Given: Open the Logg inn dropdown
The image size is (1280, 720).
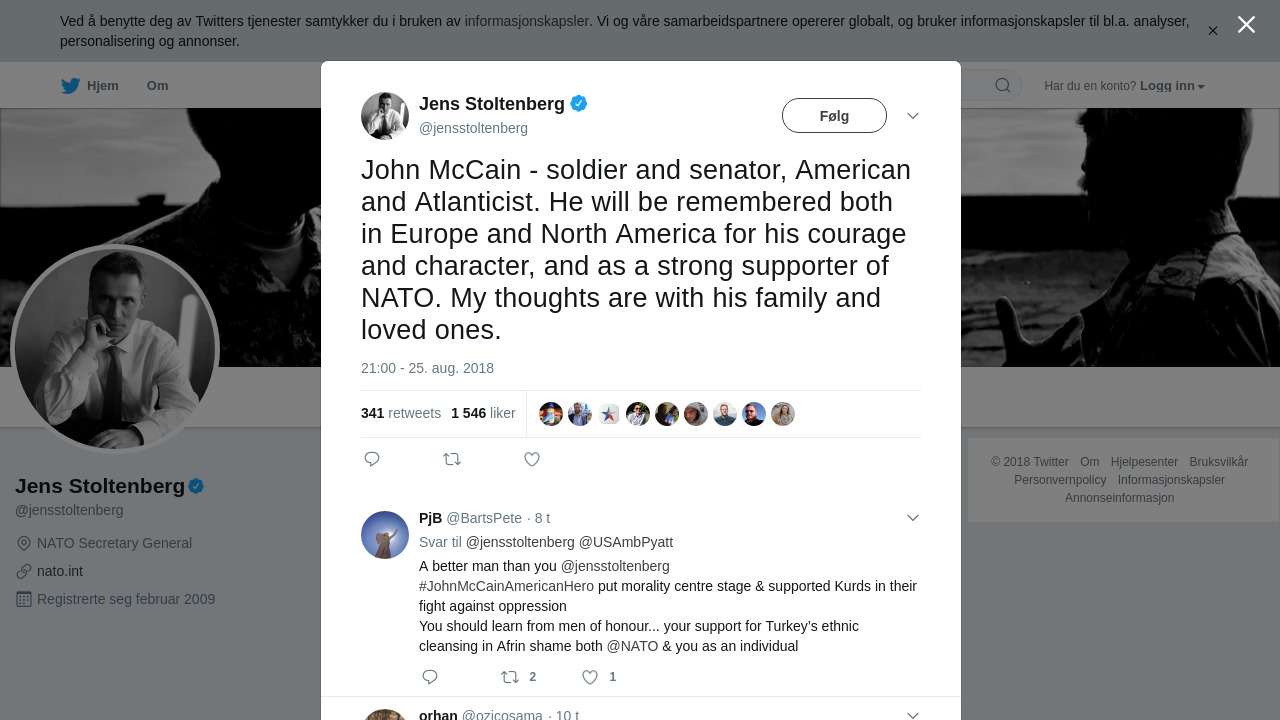Looking at the screenshot, I should click(1172, 86).
